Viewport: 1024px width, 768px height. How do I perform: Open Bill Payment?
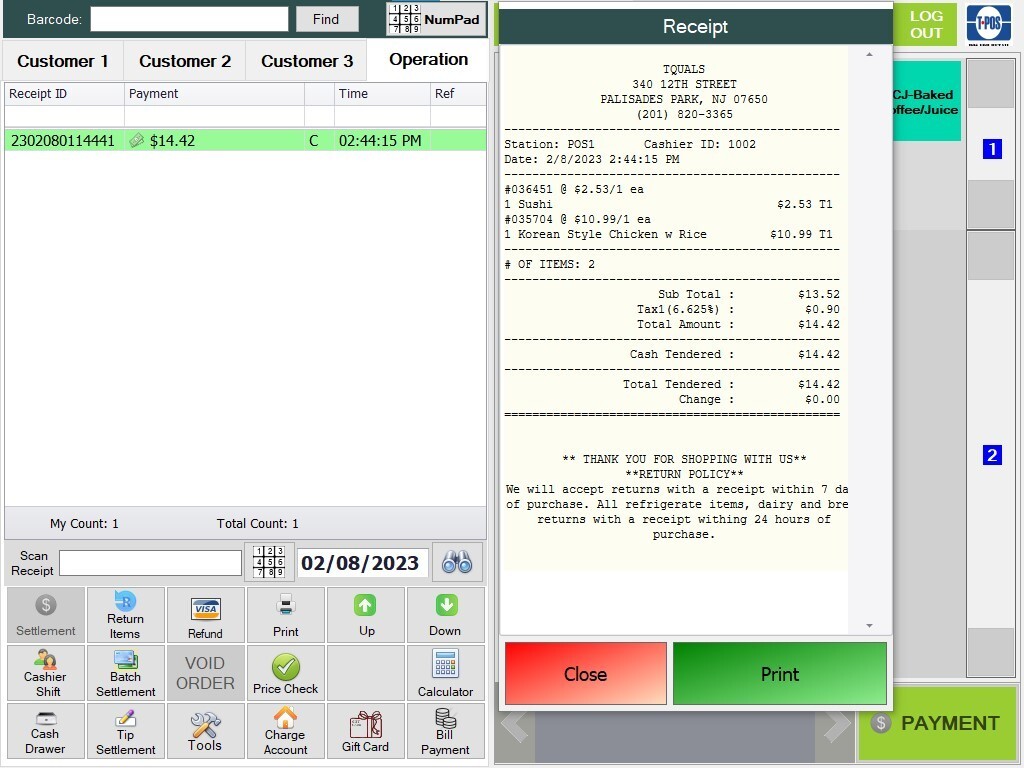pyautogui.click(x=445, y=731)
